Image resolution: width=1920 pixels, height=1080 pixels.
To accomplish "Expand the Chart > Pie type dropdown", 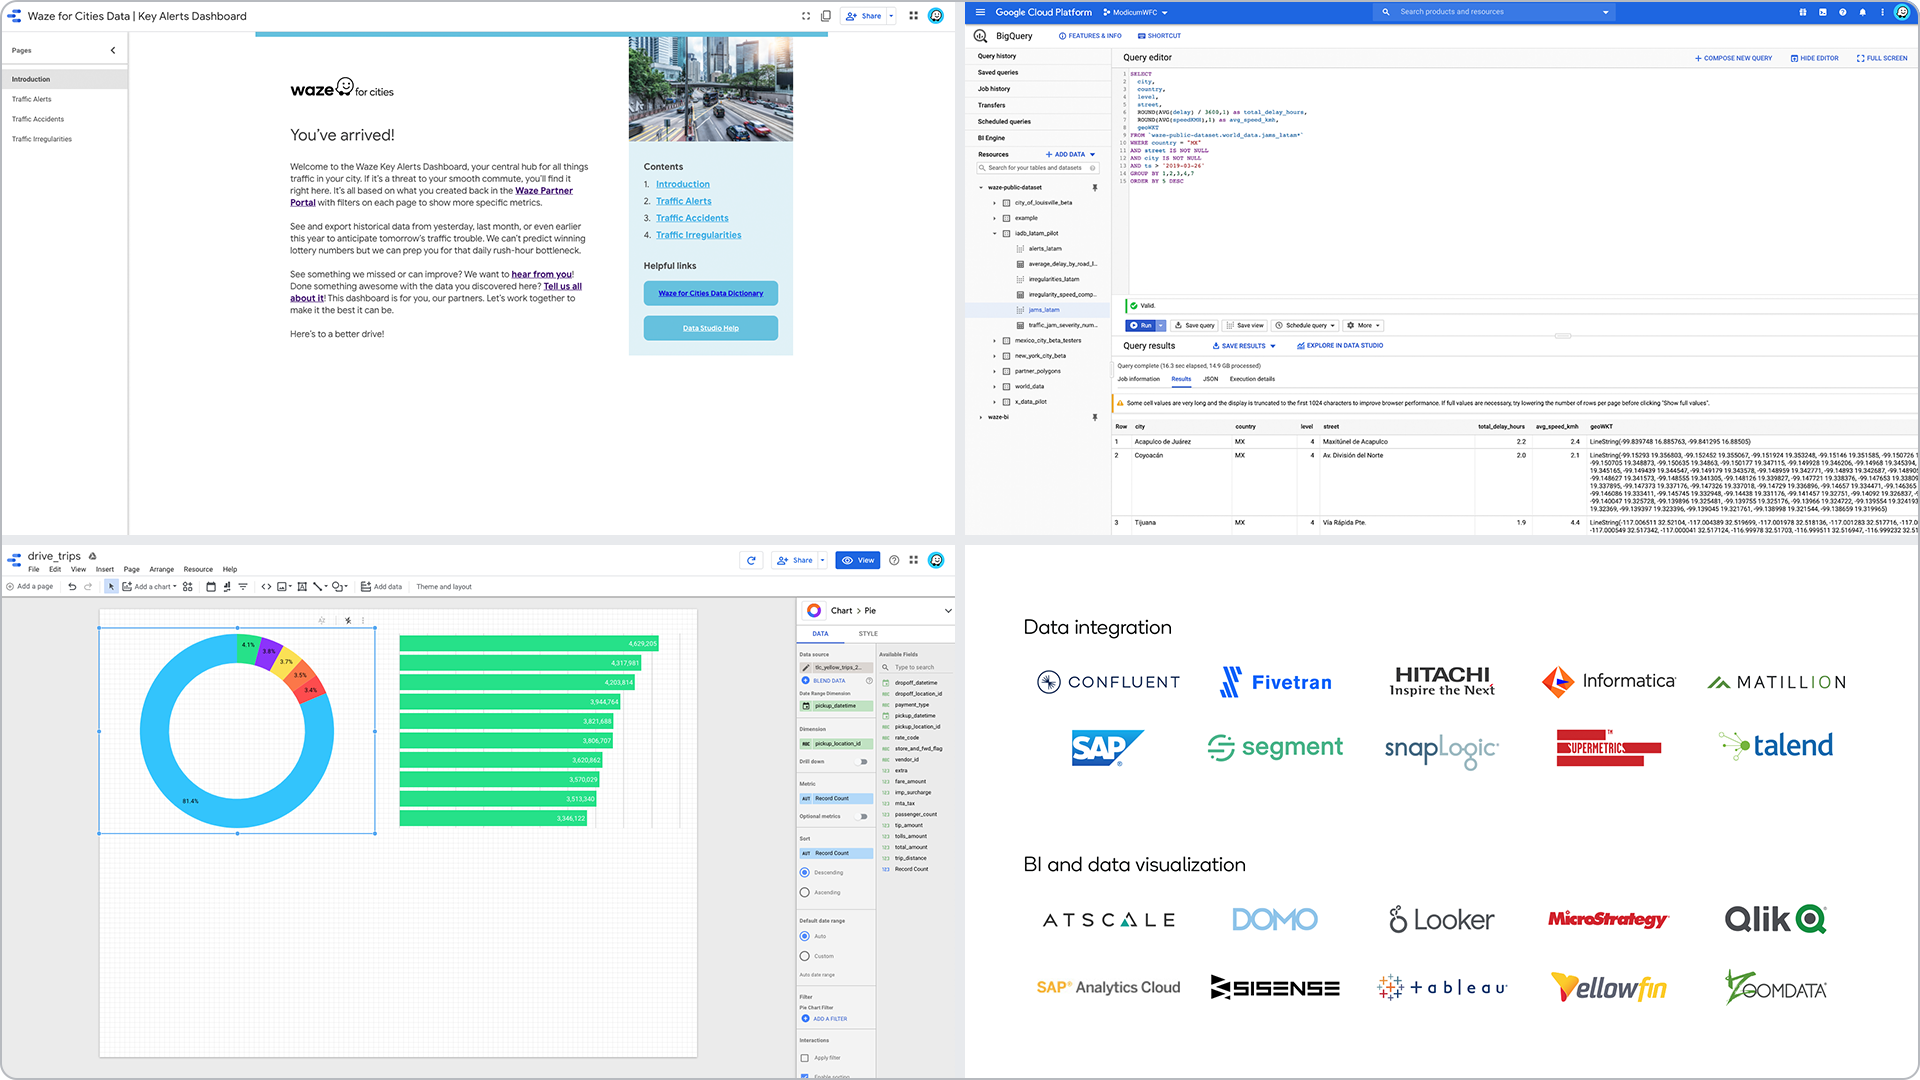I will [947, 611].
